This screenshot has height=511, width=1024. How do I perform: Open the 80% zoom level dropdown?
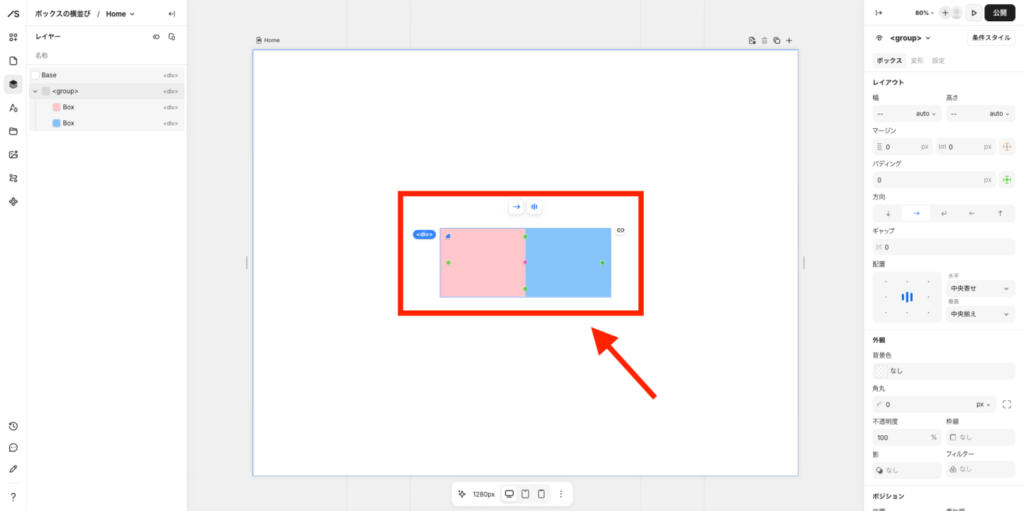pyautogui.click(x=924, y=13)
